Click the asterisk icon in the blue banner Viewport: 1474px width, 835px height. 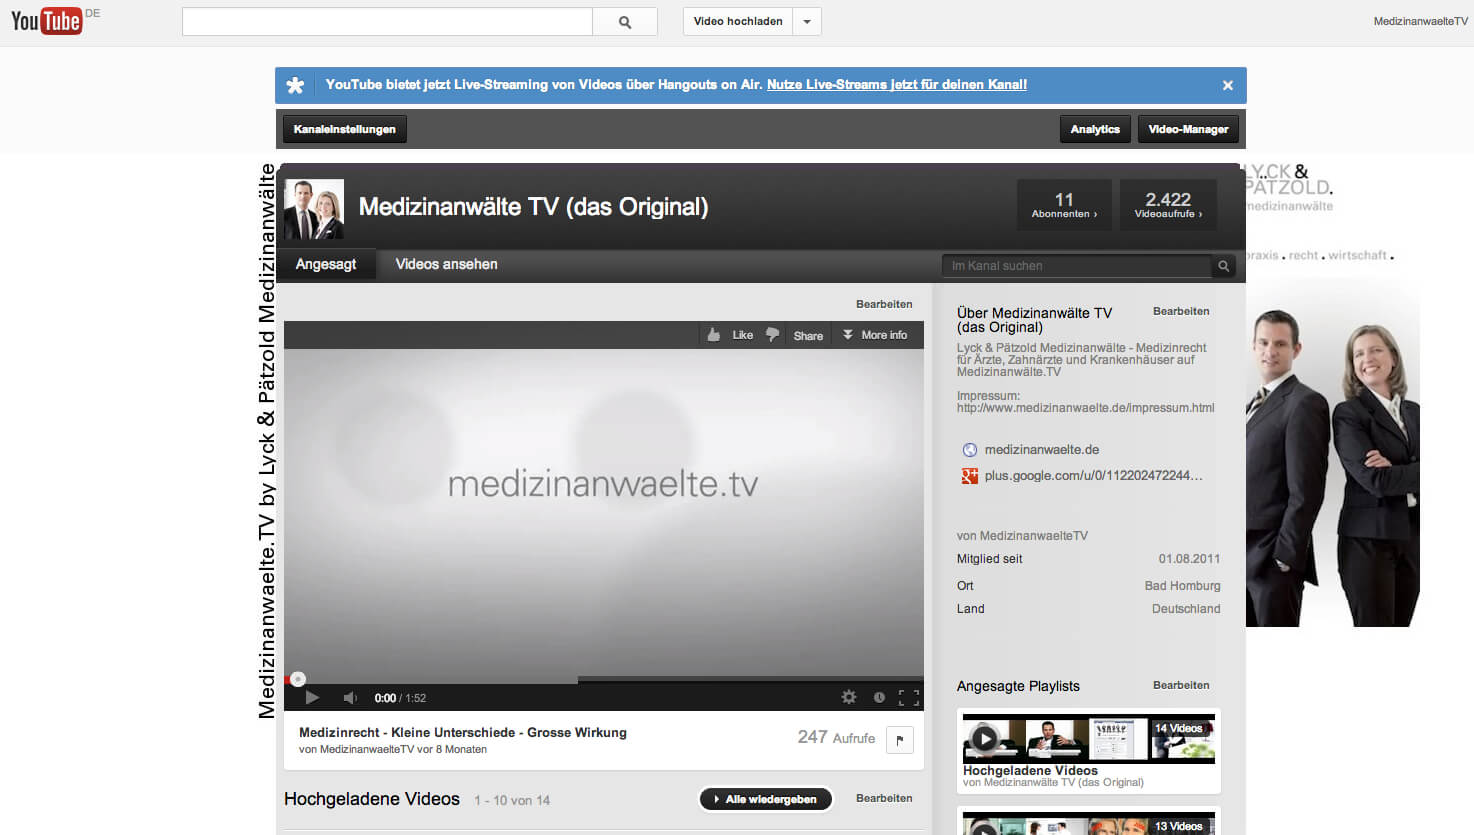(295, 85)
